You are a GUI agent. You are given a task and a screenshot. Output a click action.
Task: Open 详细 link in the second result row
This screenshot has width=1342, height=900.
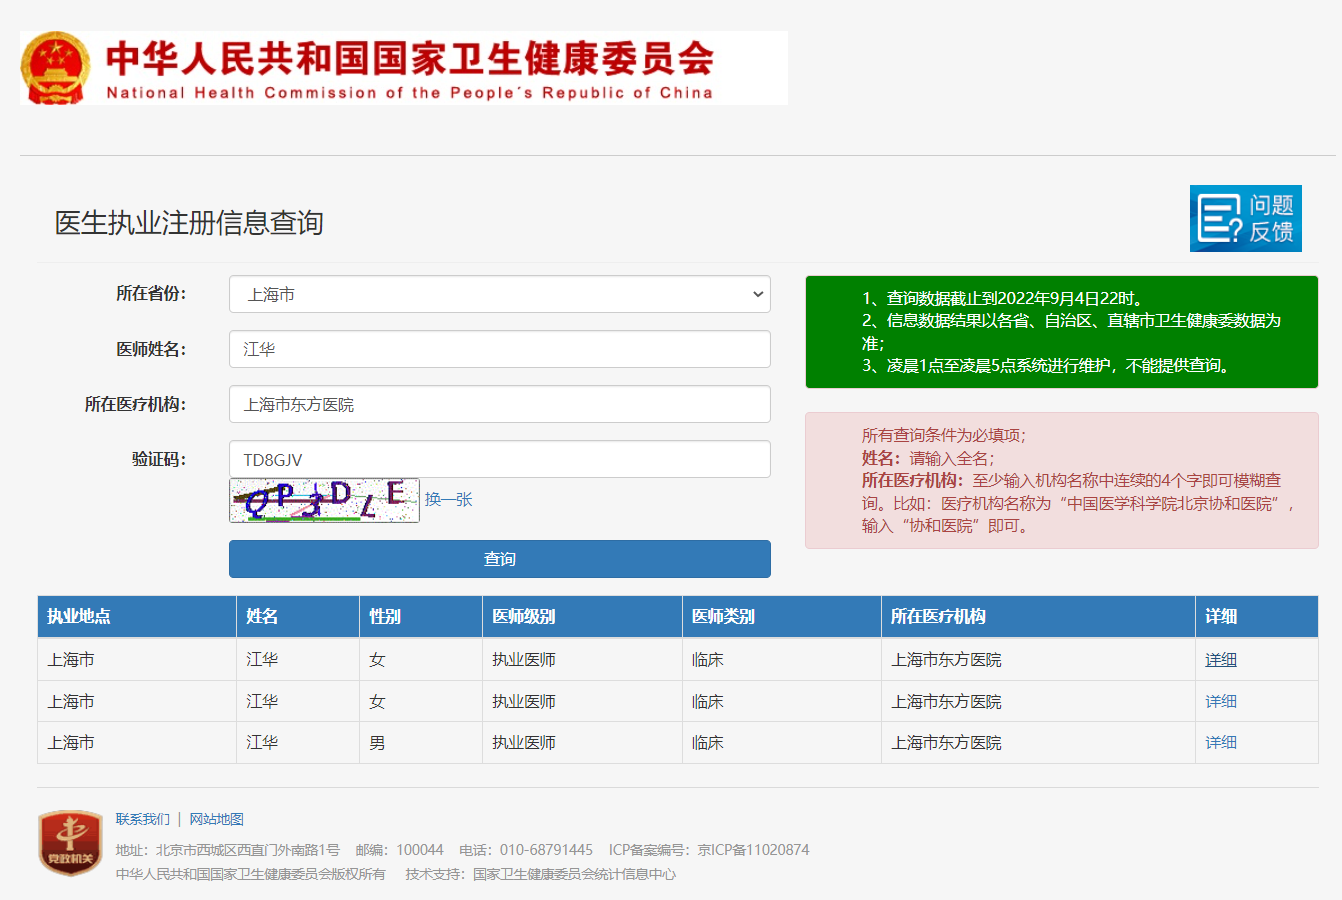pyautogui.click(x=1221, y=701)
